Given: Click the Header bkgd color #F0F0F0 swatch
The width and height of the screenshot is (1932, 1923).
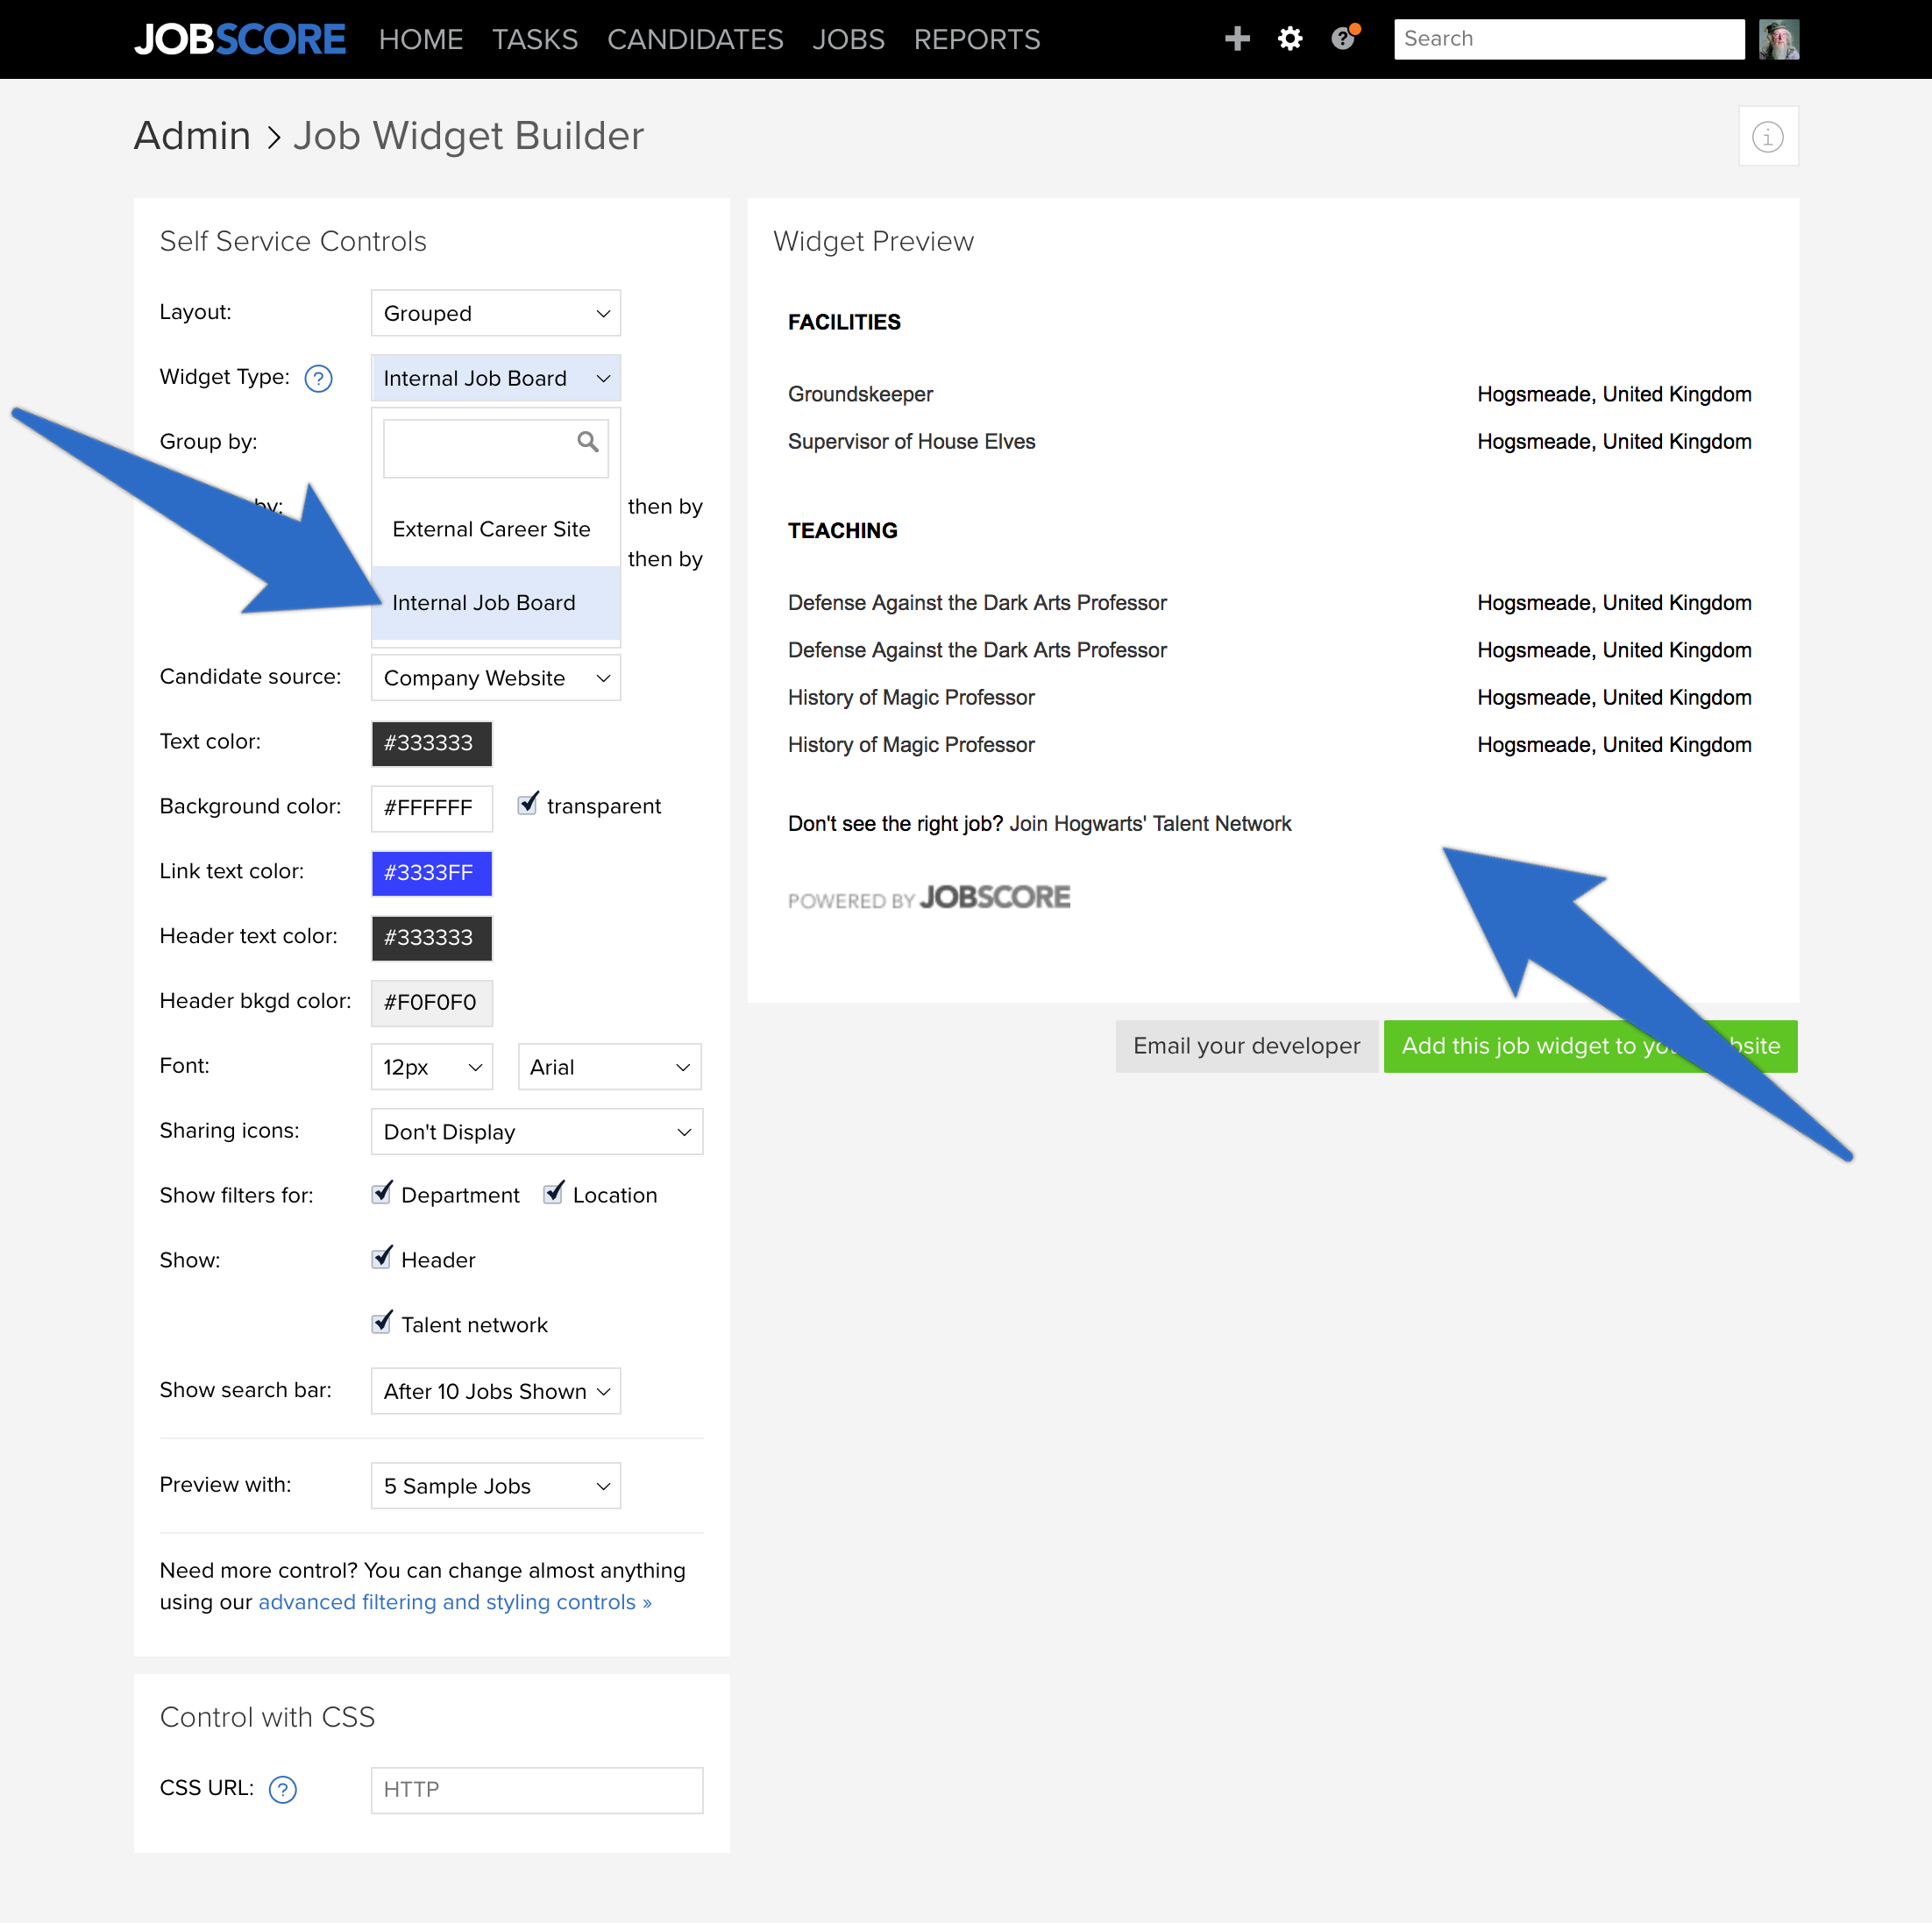Looking at the screenshot, I should coord(432,1002).
